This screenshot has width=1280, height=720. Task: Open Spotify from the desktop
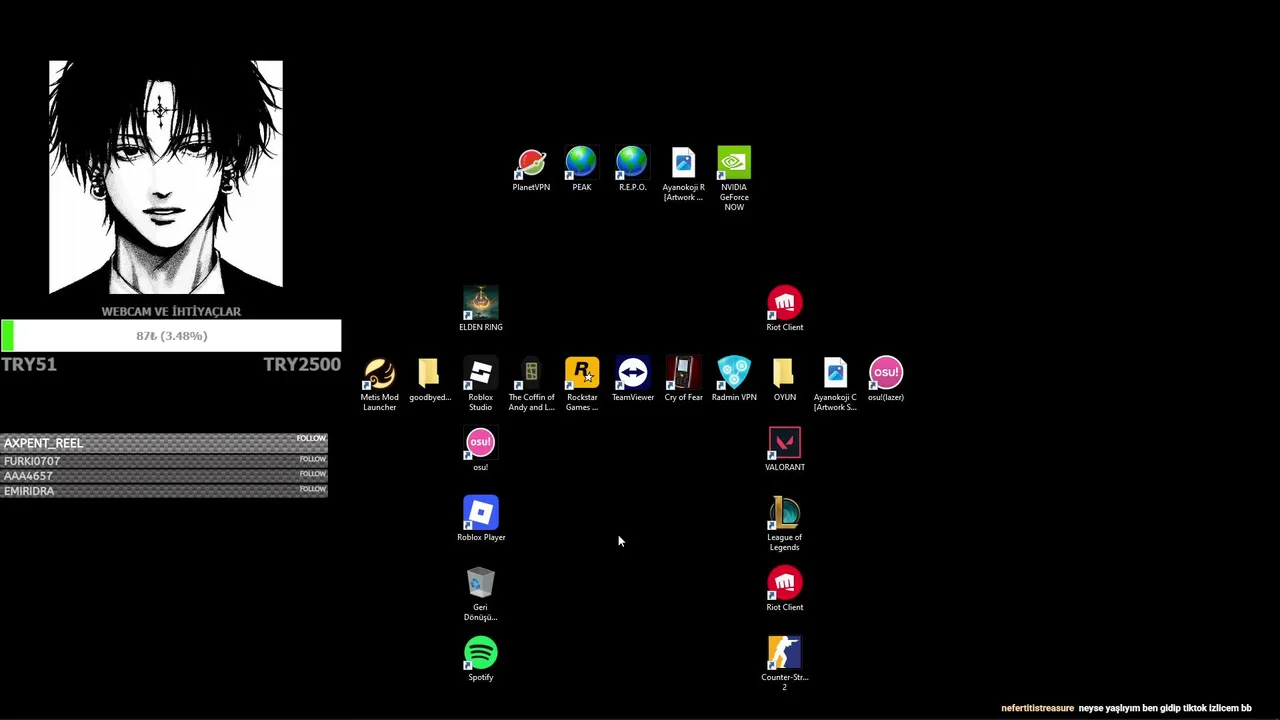481,659
